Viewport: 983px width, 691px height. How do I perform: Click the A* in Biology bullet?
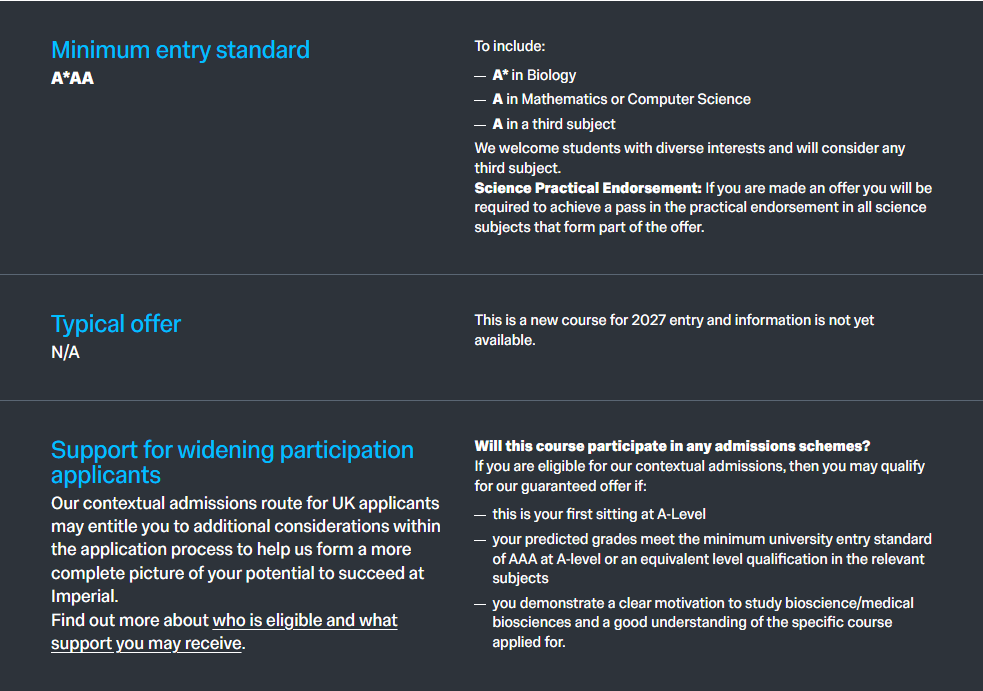[x=534, y=75]
